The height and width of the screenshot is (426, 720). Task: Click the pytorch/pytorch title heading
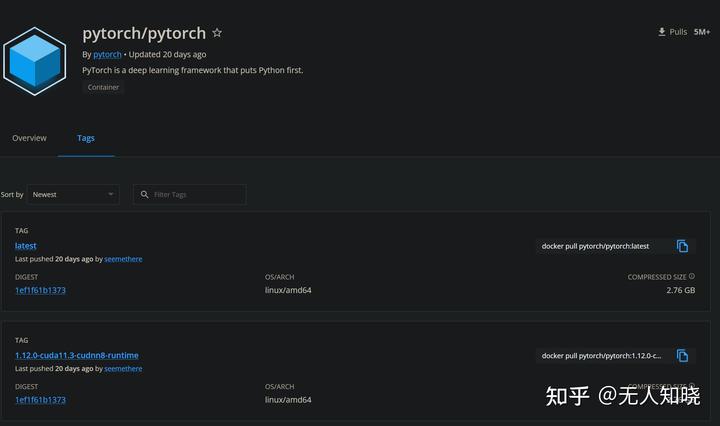click(x=144, y=34)
